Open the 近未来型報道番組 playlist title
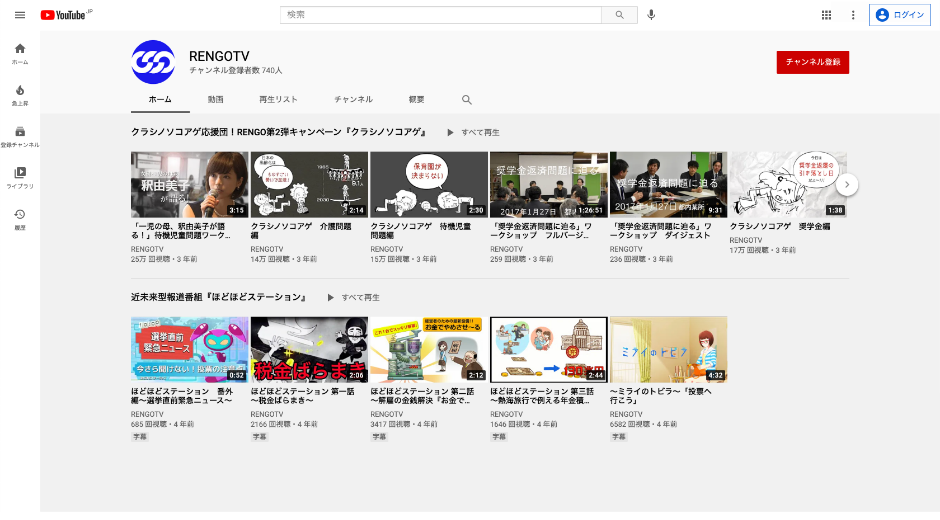 220,297
